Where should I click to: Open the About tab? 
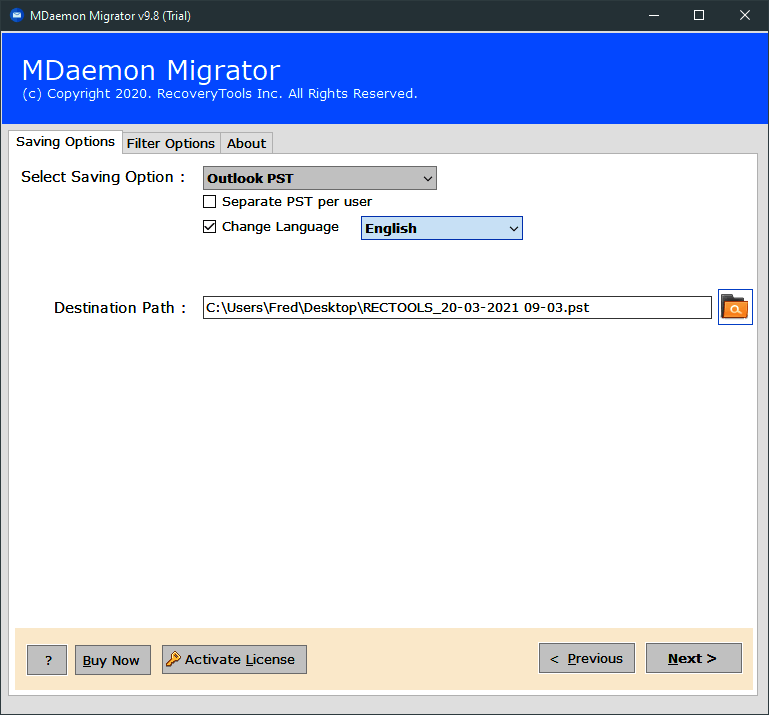click(x=246, y=143)
